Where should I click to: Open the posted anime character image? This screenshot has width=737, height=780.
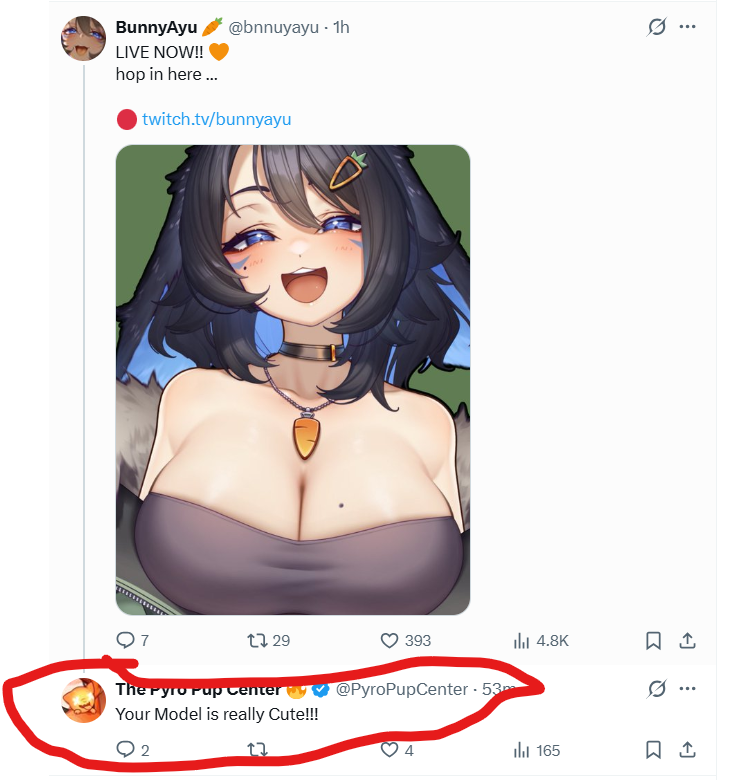click(x=293, y=380)
